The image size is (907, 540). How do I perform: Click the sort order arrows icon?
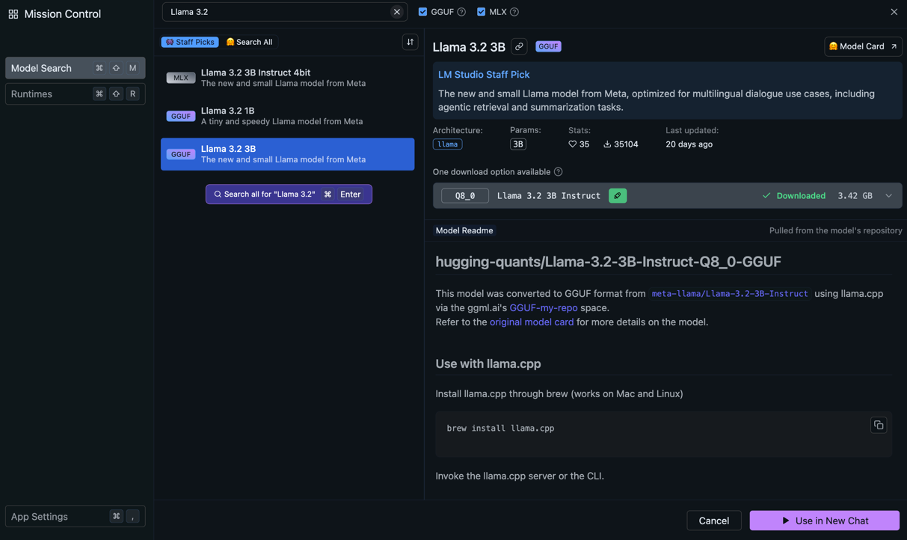tap(410, 42)
